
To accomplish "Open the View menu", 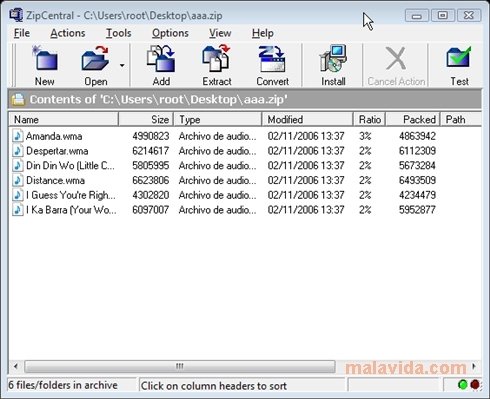I will [220, 33].
